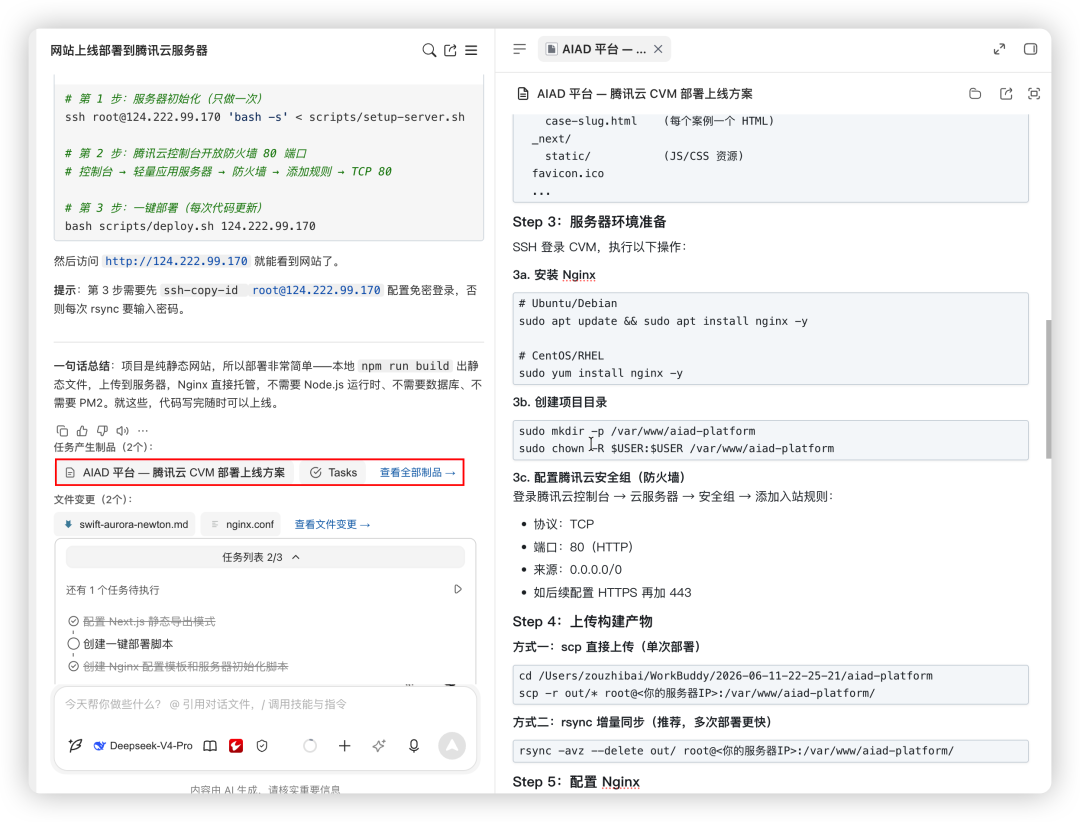Click the open book icon in input toolbar

pos(210,746)
